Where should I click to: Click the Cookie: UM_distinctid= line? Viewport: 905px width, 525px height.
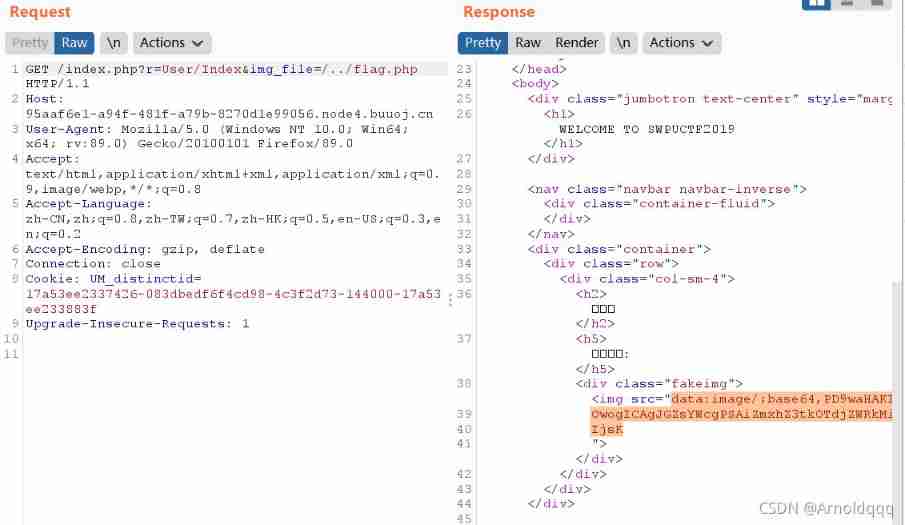click(x=113, y=279)
